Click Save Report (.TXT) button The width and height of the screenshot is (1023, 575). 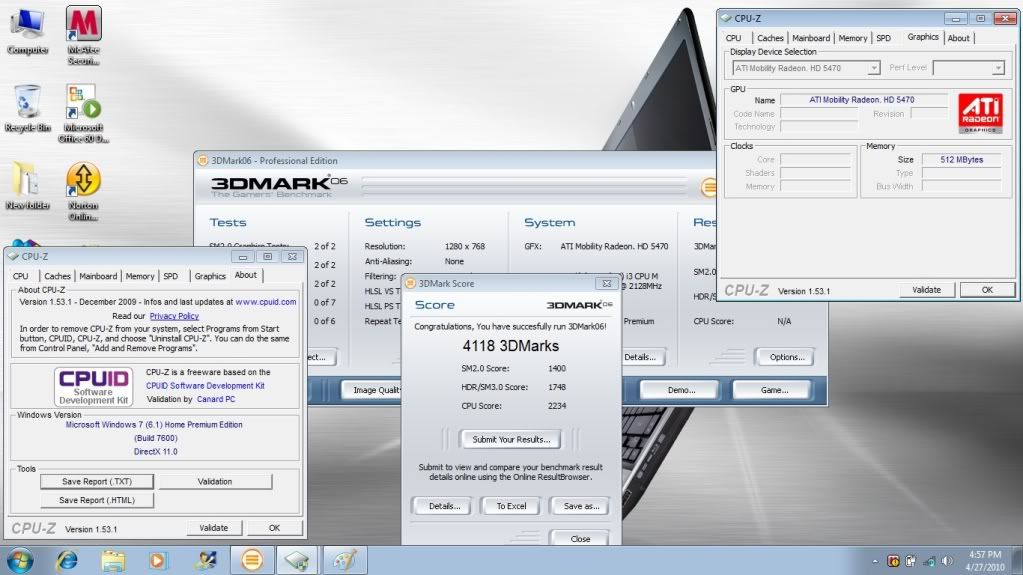(x=97, y=481)
